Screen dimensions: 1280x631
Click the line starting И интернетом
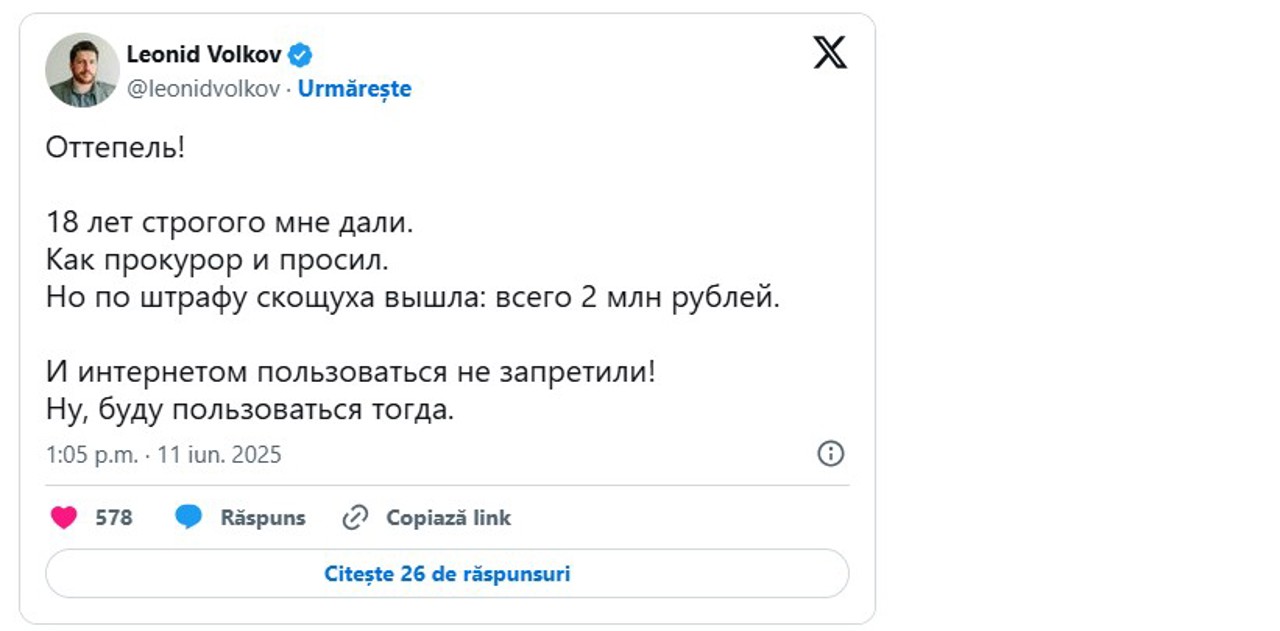[x=351, y=373]
